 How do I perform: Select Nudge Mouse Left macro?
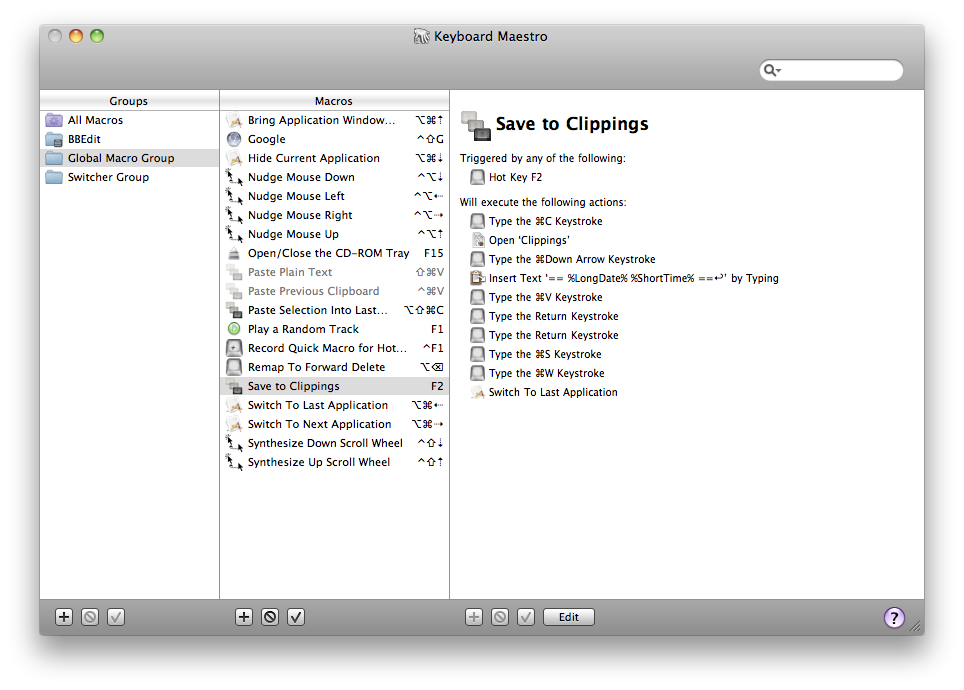[334, 196]
